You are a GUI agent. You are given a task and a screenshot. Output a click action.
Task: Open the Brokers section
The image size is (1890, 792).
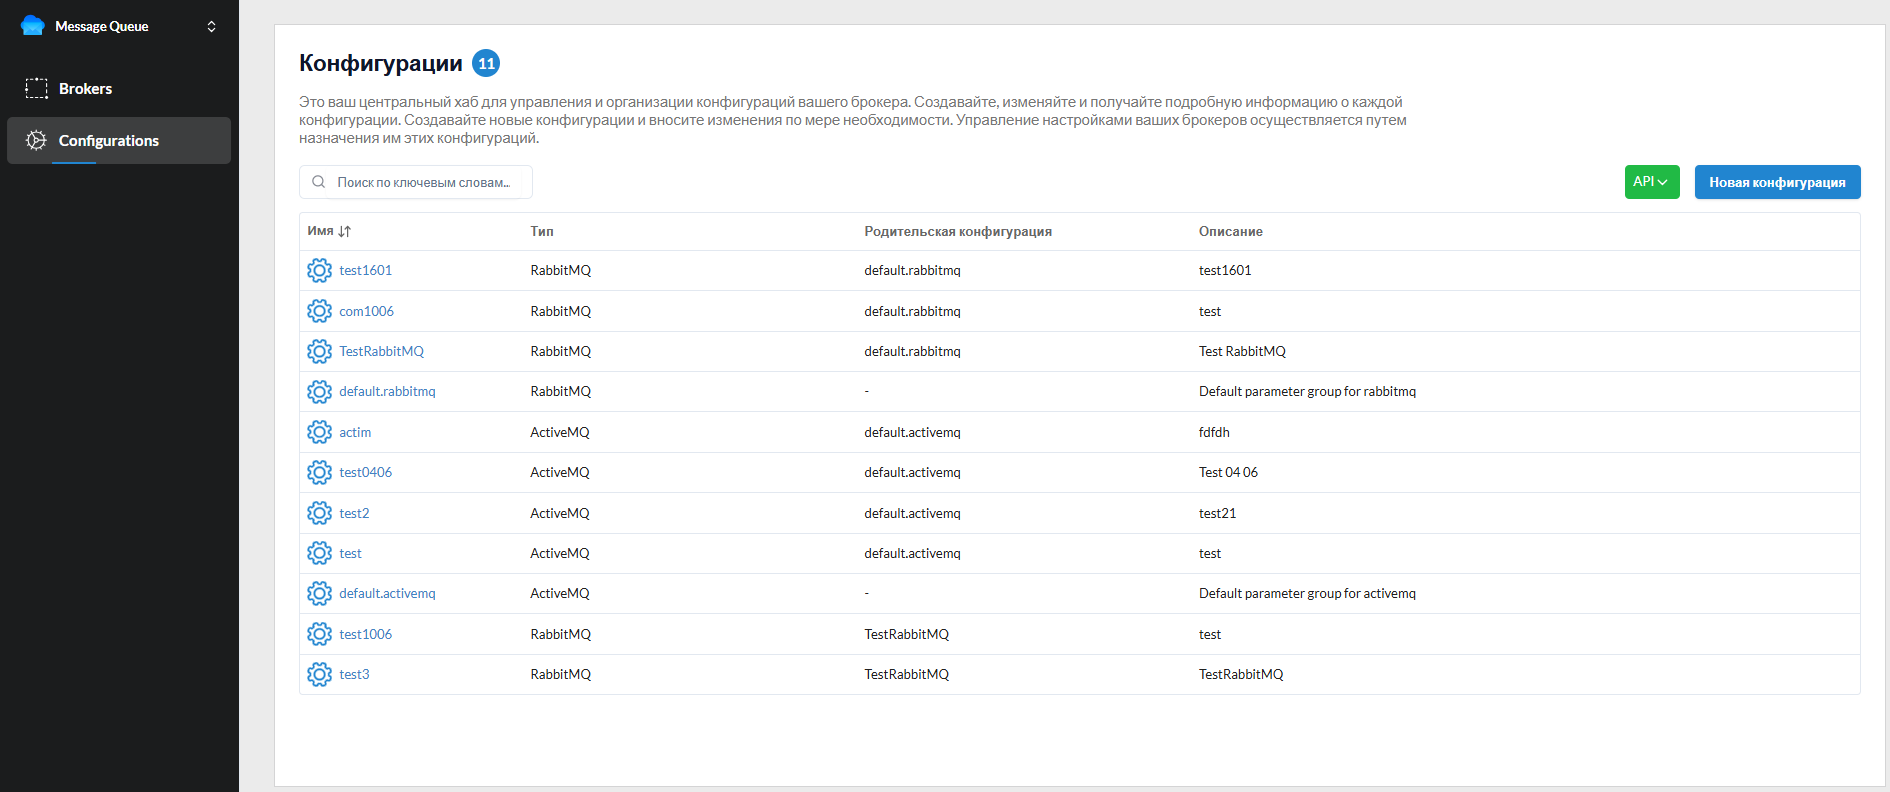coord(119,88)
